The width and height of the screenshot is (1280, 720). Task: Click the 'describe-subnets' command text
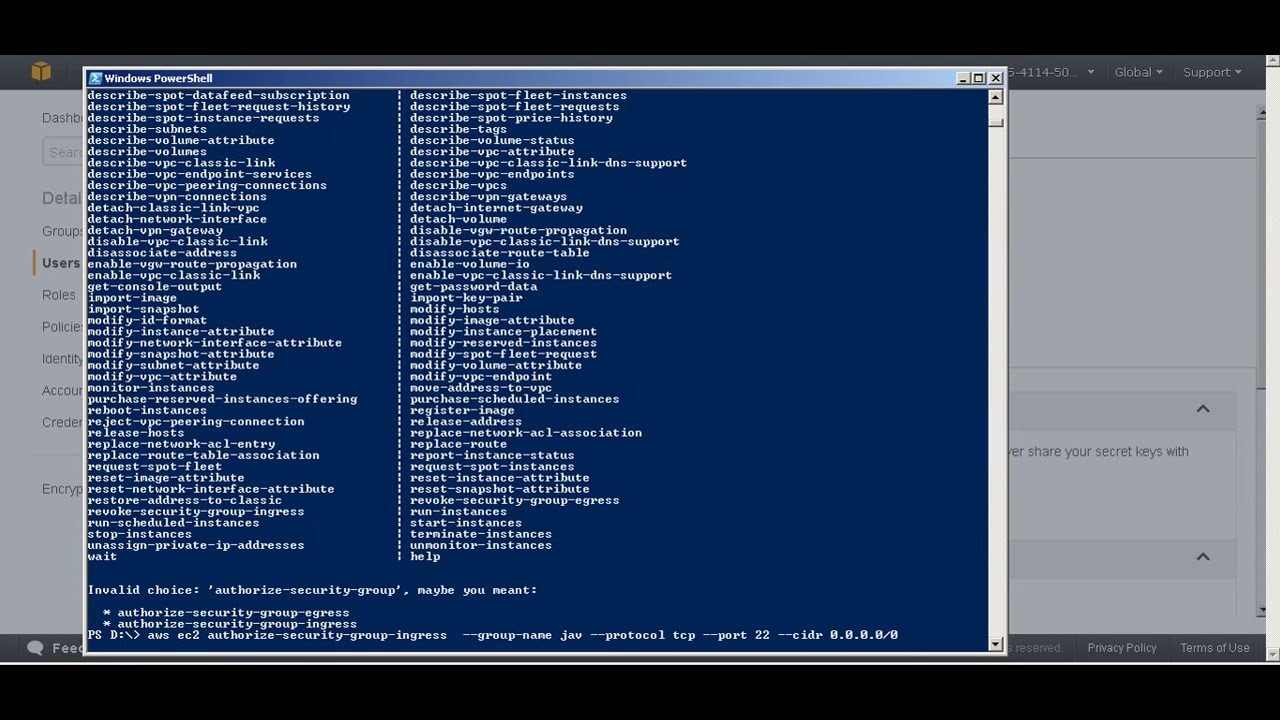point(147,129)
